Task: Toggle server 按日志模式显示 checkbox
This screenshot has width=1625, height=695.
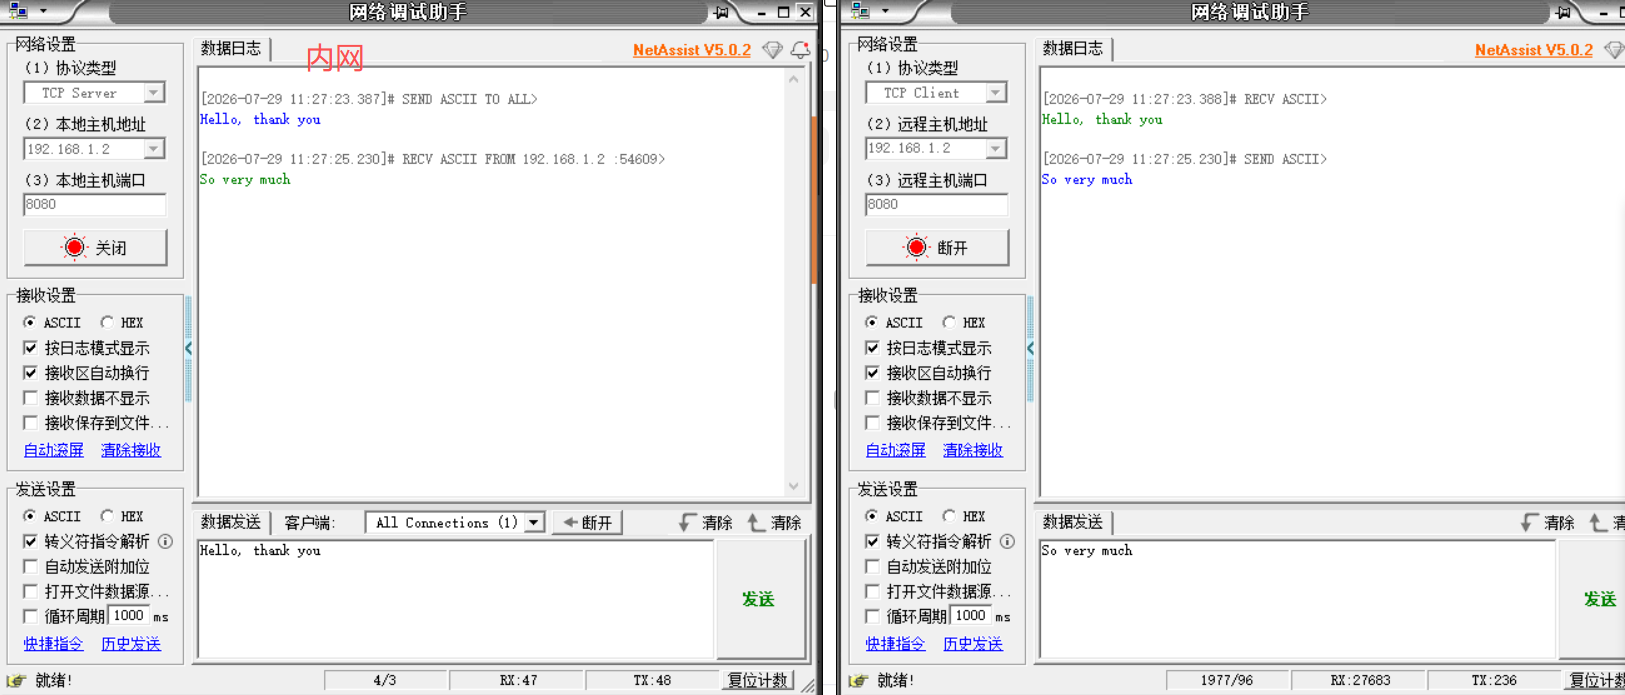Action: point(30,348)
